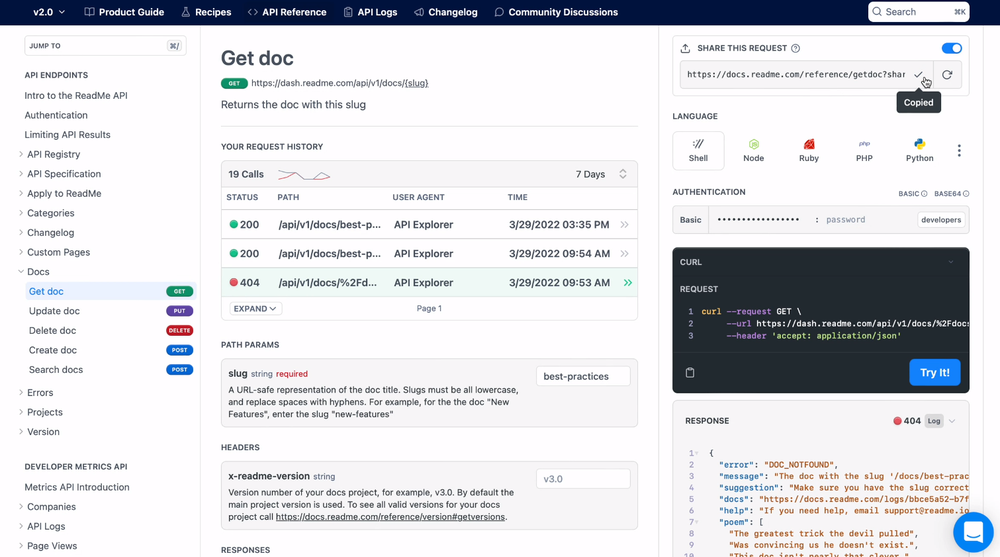
Task: Select the Shell language icon
Action: click(x=698, y=150)
